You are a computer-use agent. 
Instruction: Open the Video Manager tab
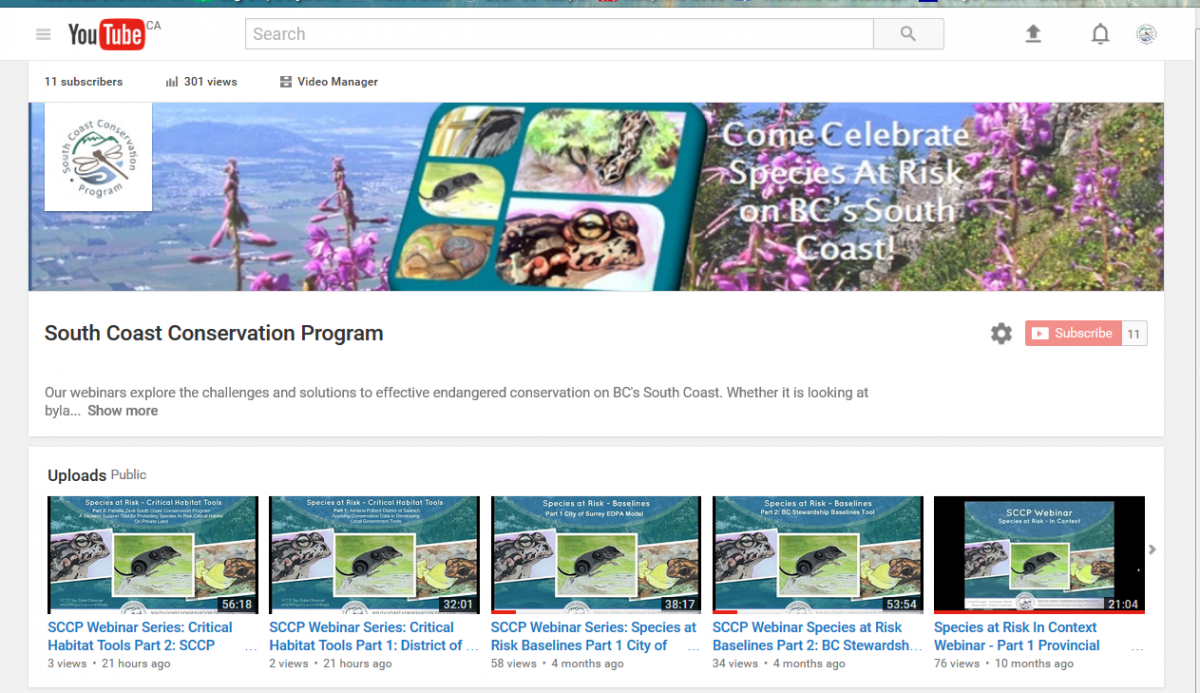(329, 82)
